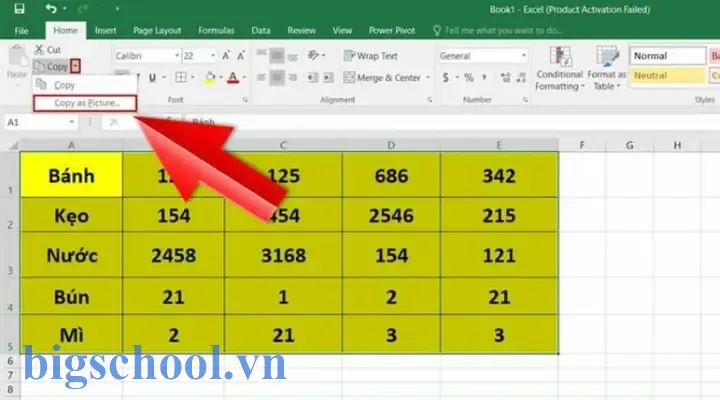Toggle Bottom Align icon
The height and width of the screenshot is (400, 720).
pyautogui.click(x=292, y=56)
